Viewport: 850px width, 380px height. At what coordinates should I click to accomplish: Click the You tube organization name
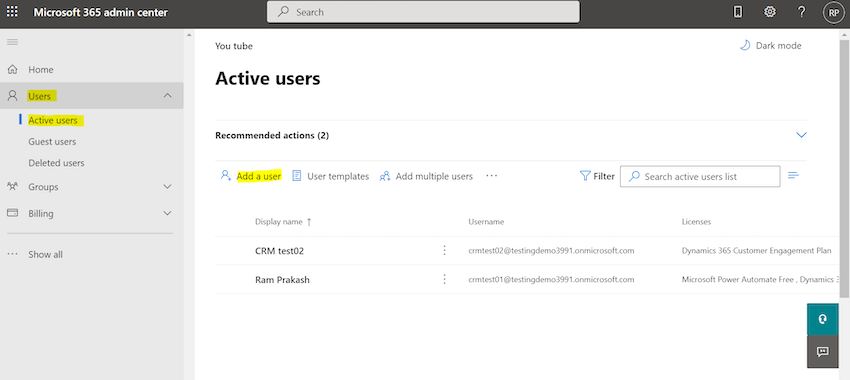point(234,46)
